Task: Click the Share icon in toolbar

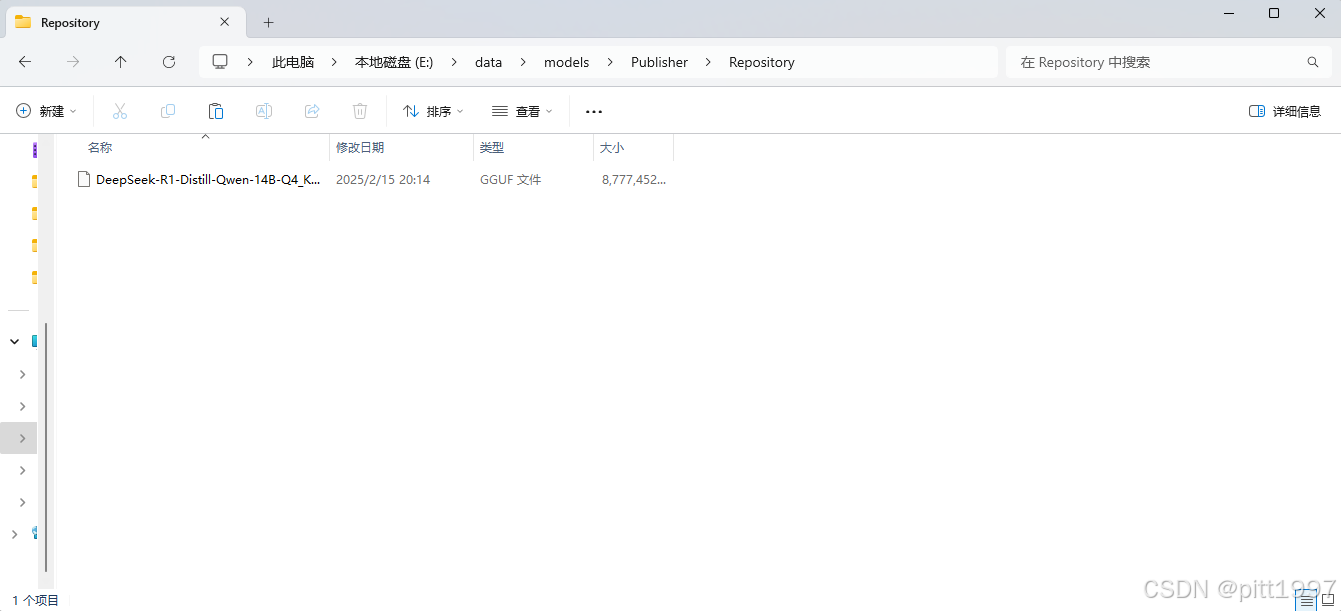Action: coord(312,111)
